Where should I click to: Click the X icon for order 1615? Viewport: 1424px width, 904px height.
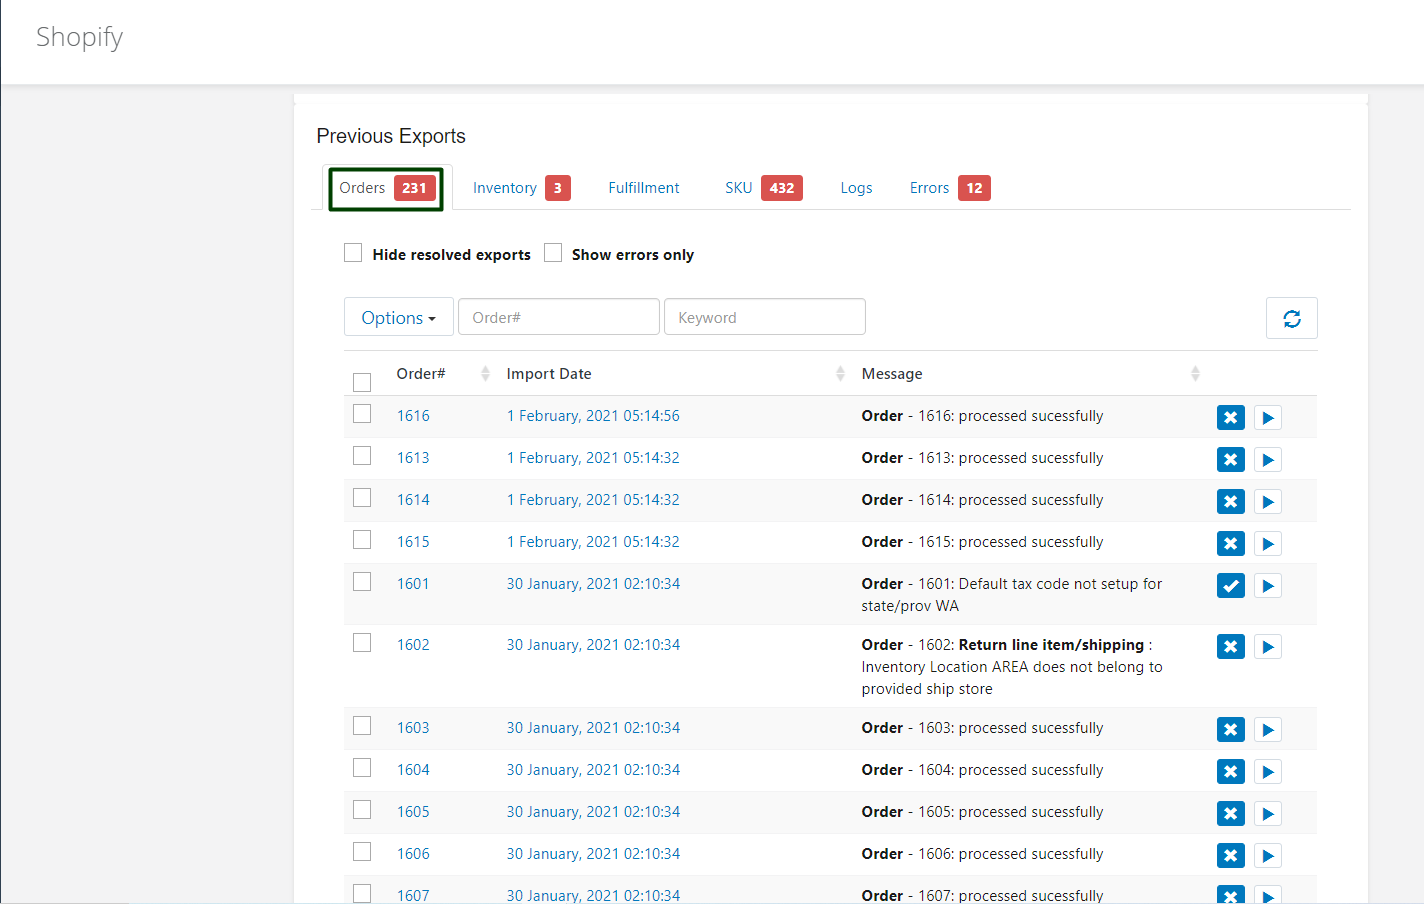[1230, 544]
